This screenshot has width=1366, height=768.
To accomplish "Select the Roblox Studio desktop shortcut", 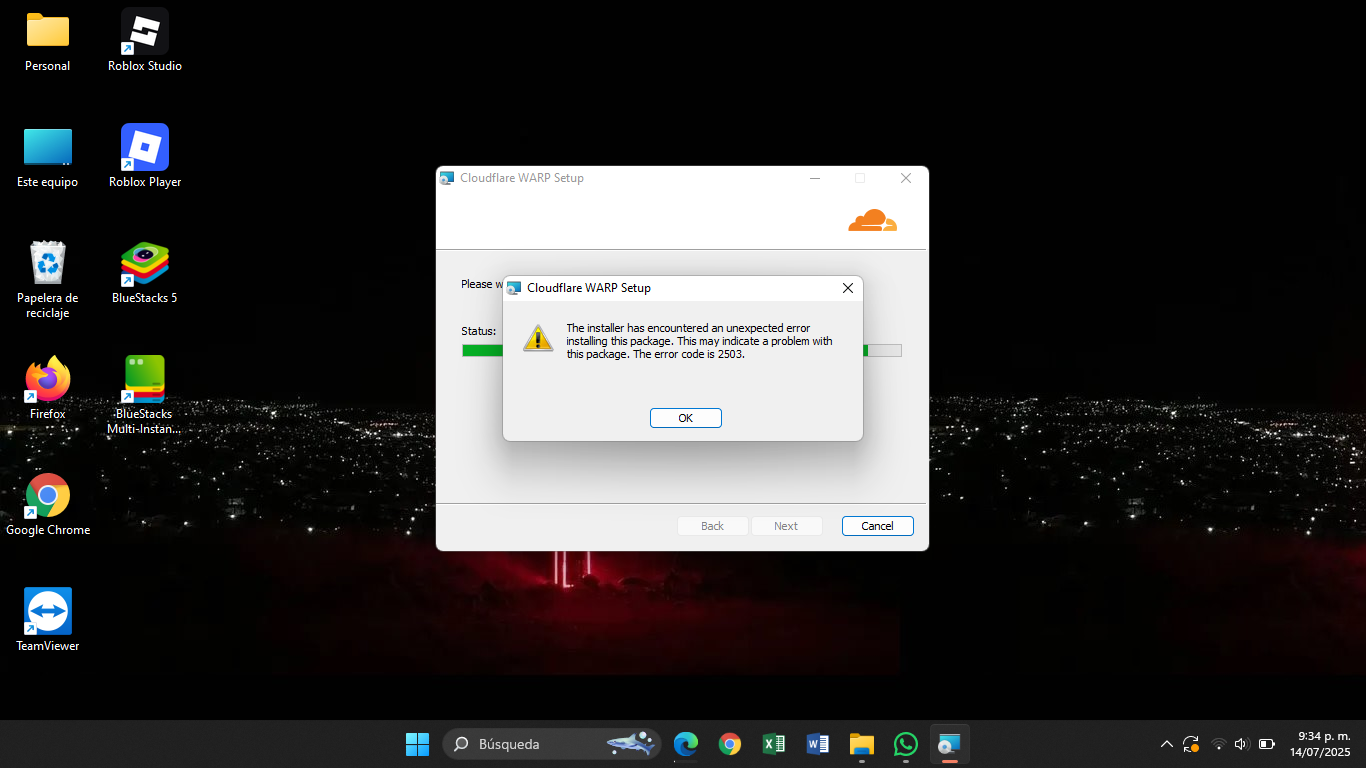I will pos(145,43).
